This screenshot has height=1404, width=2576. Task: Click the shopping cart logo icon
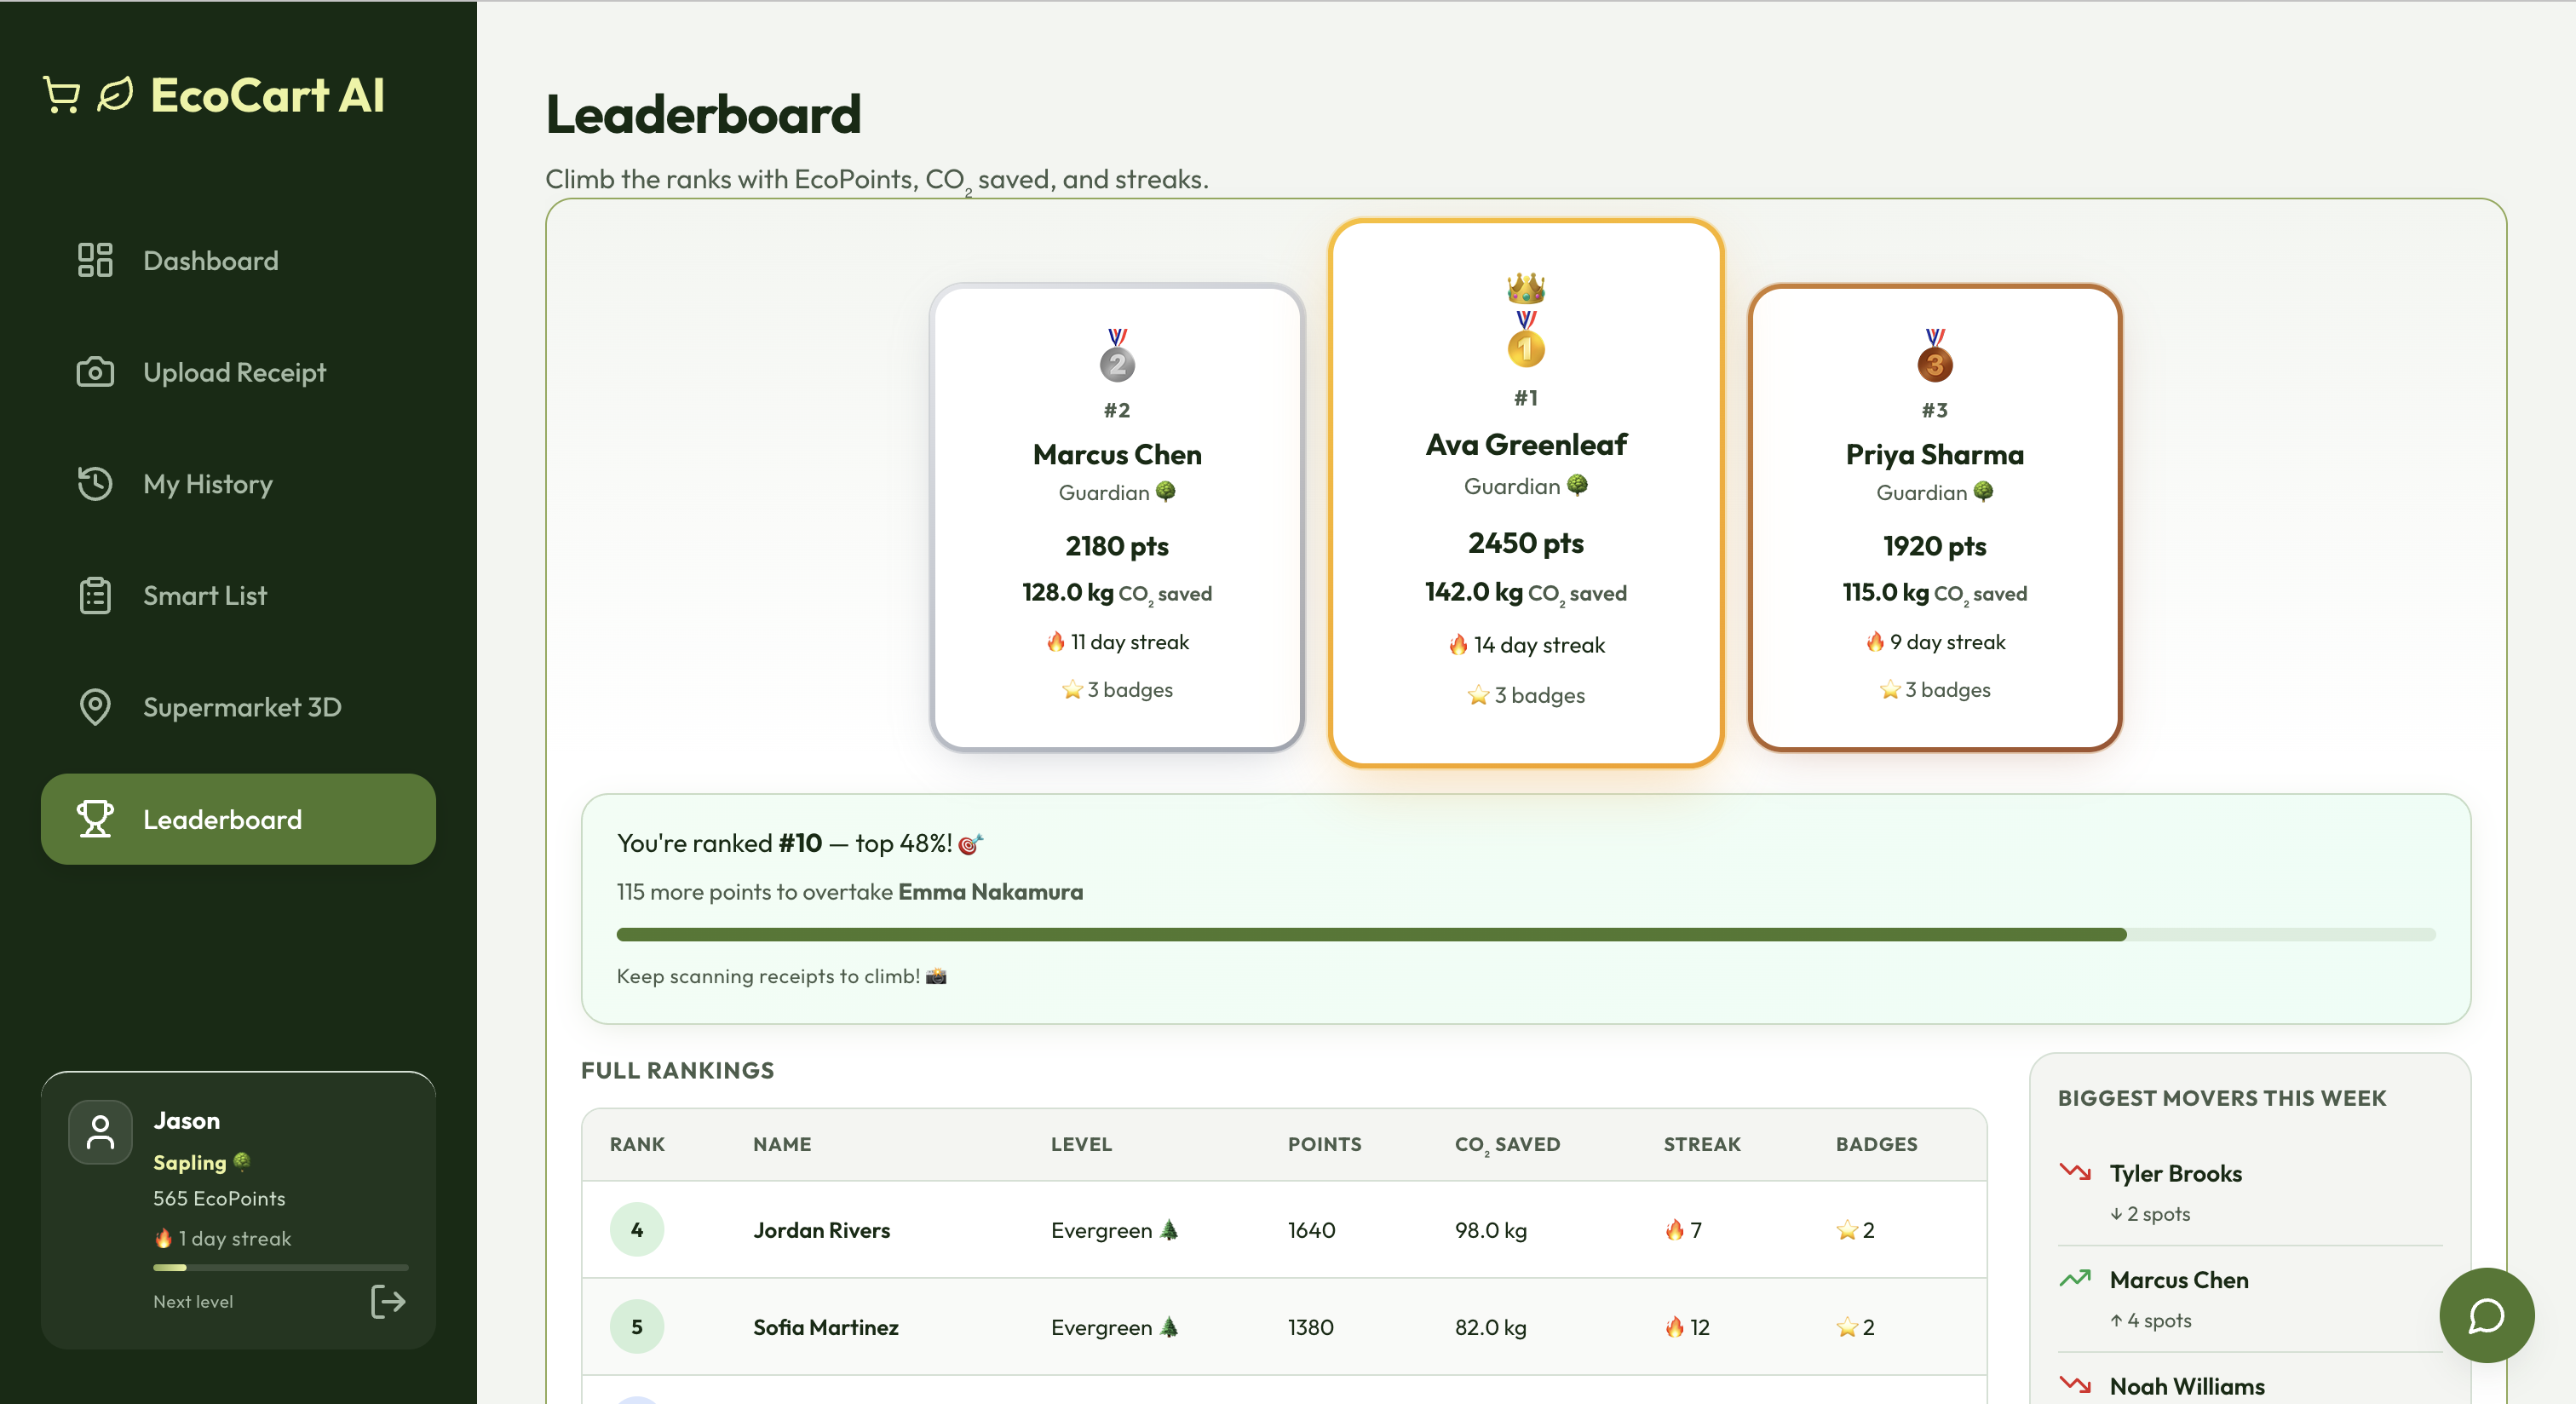[x=62, y=96]
